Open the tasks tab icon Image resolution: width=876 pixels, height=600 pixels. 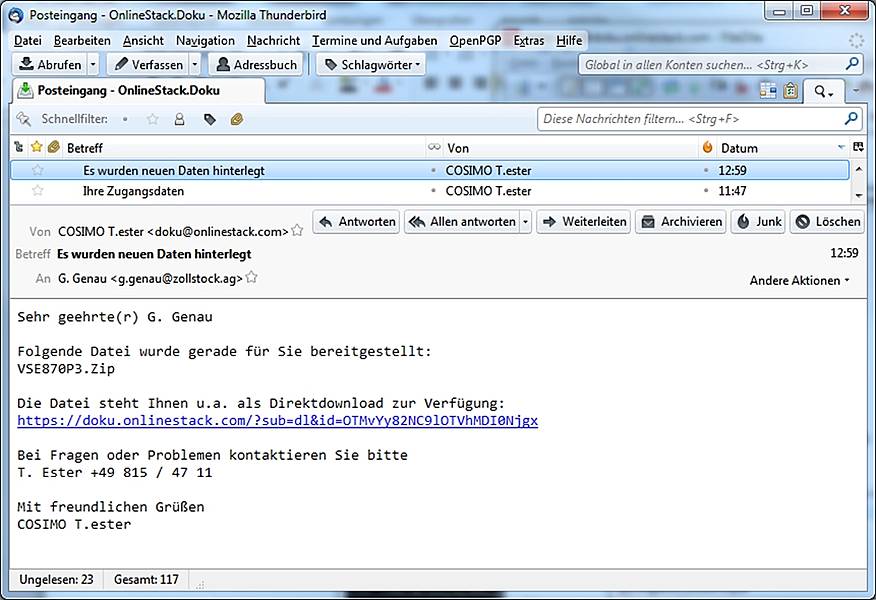pyautogui.click(x=790, y=91)
